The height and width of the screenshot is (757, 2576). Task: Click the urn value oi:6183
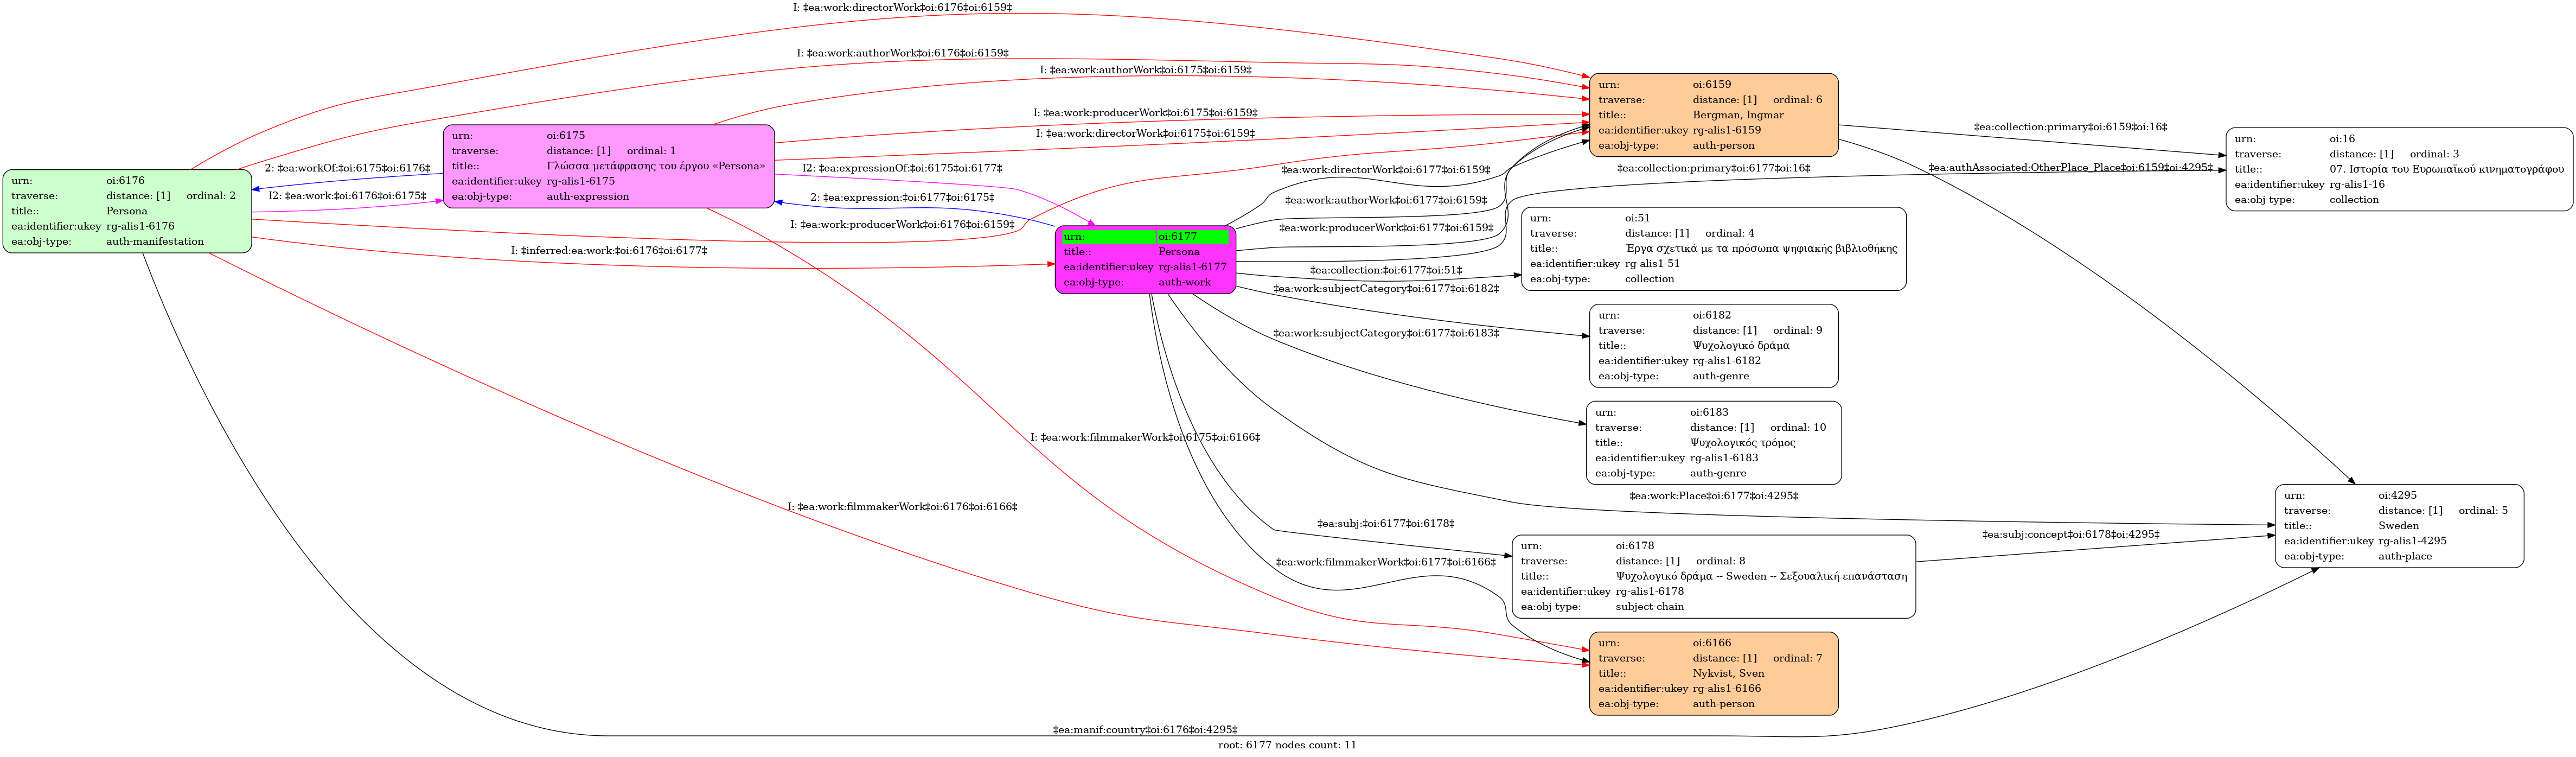[1709, 412]
